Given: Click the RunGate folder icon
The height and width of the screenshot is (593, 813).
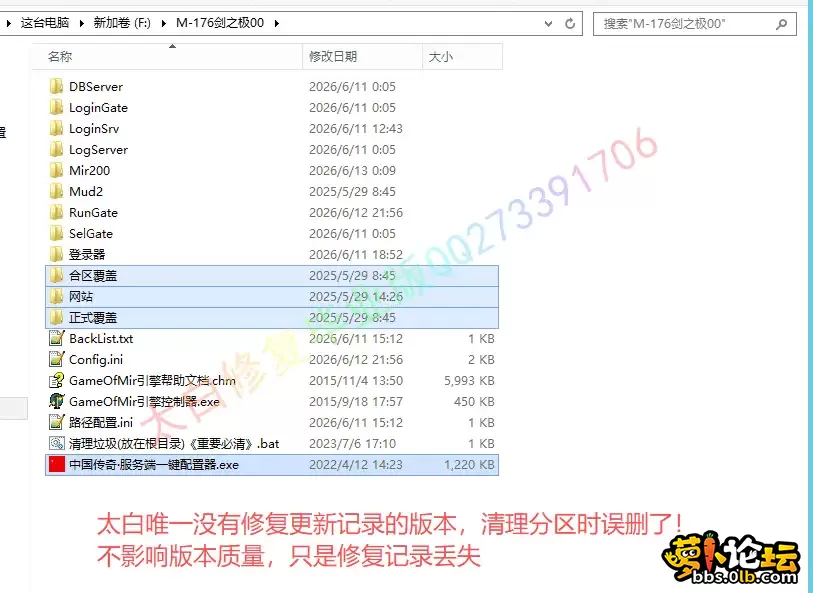Looking at the screenshot, I should (57, 212).
